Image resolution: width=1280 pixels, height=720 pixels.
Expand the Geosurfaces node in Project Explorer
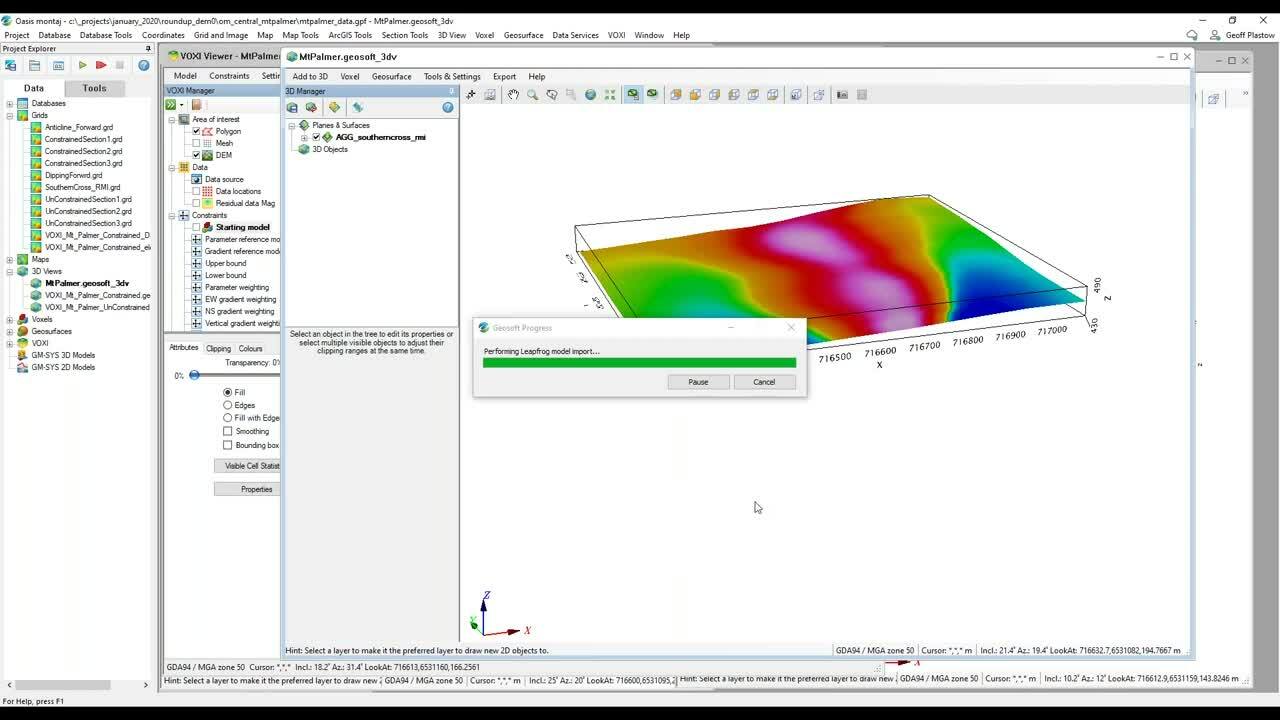[x=10, y=331]
